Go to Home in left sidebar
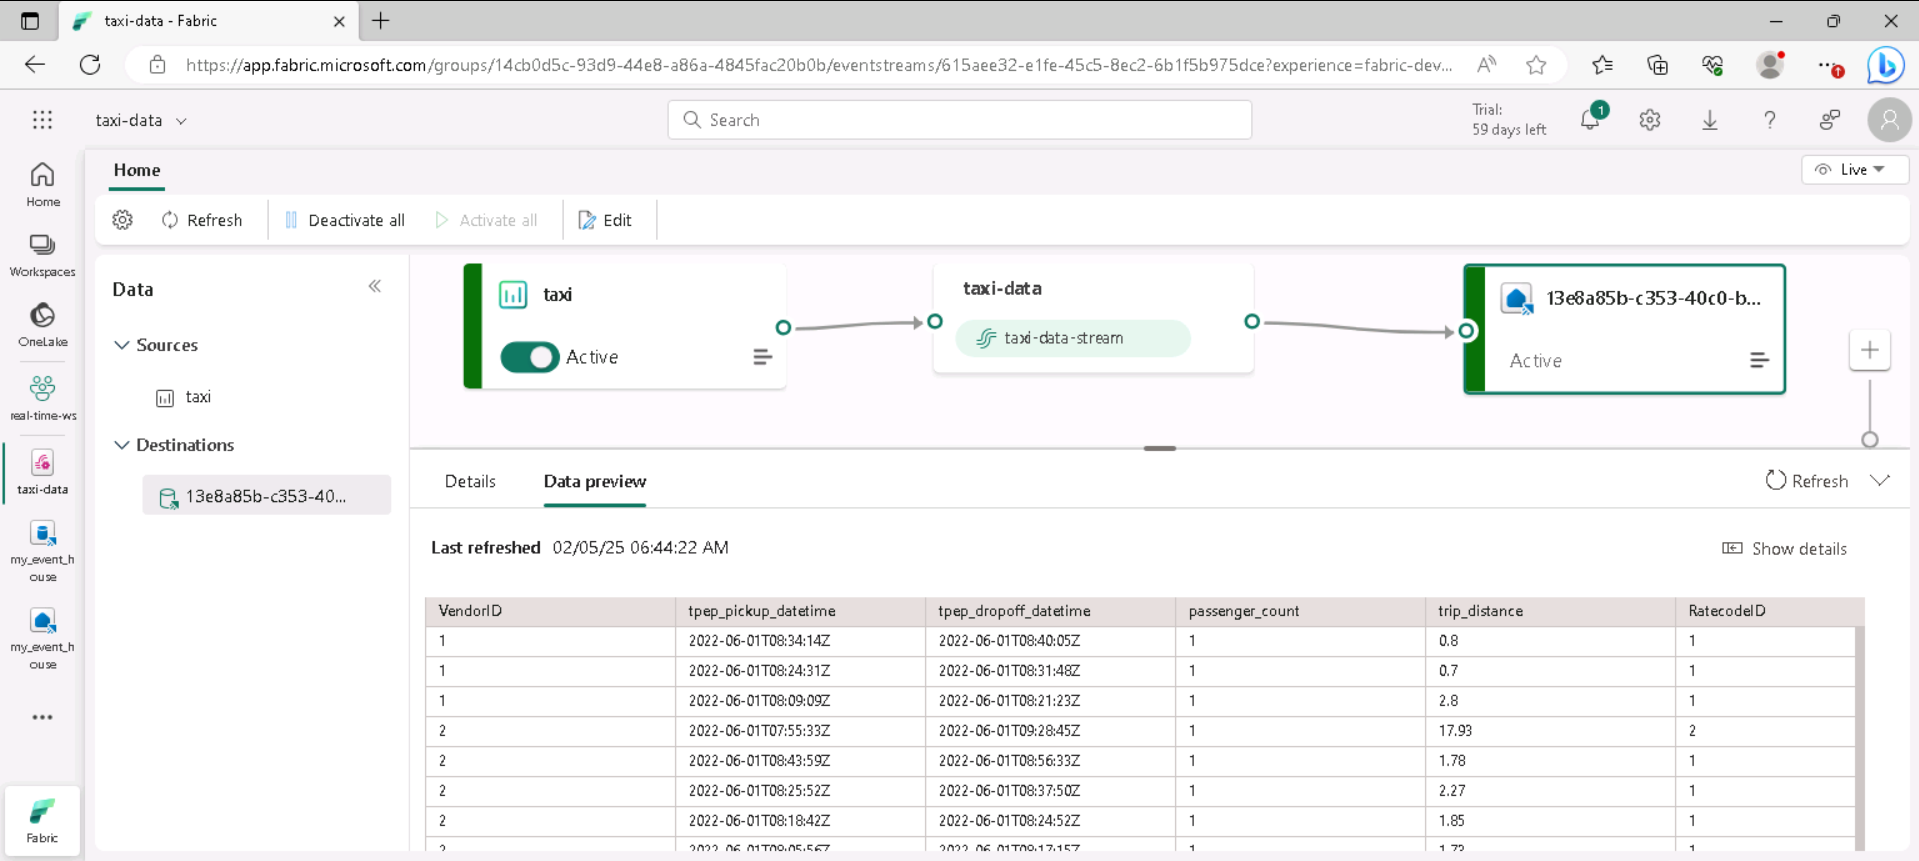Viewport: 1919px width, 861px height. [43, 185]
